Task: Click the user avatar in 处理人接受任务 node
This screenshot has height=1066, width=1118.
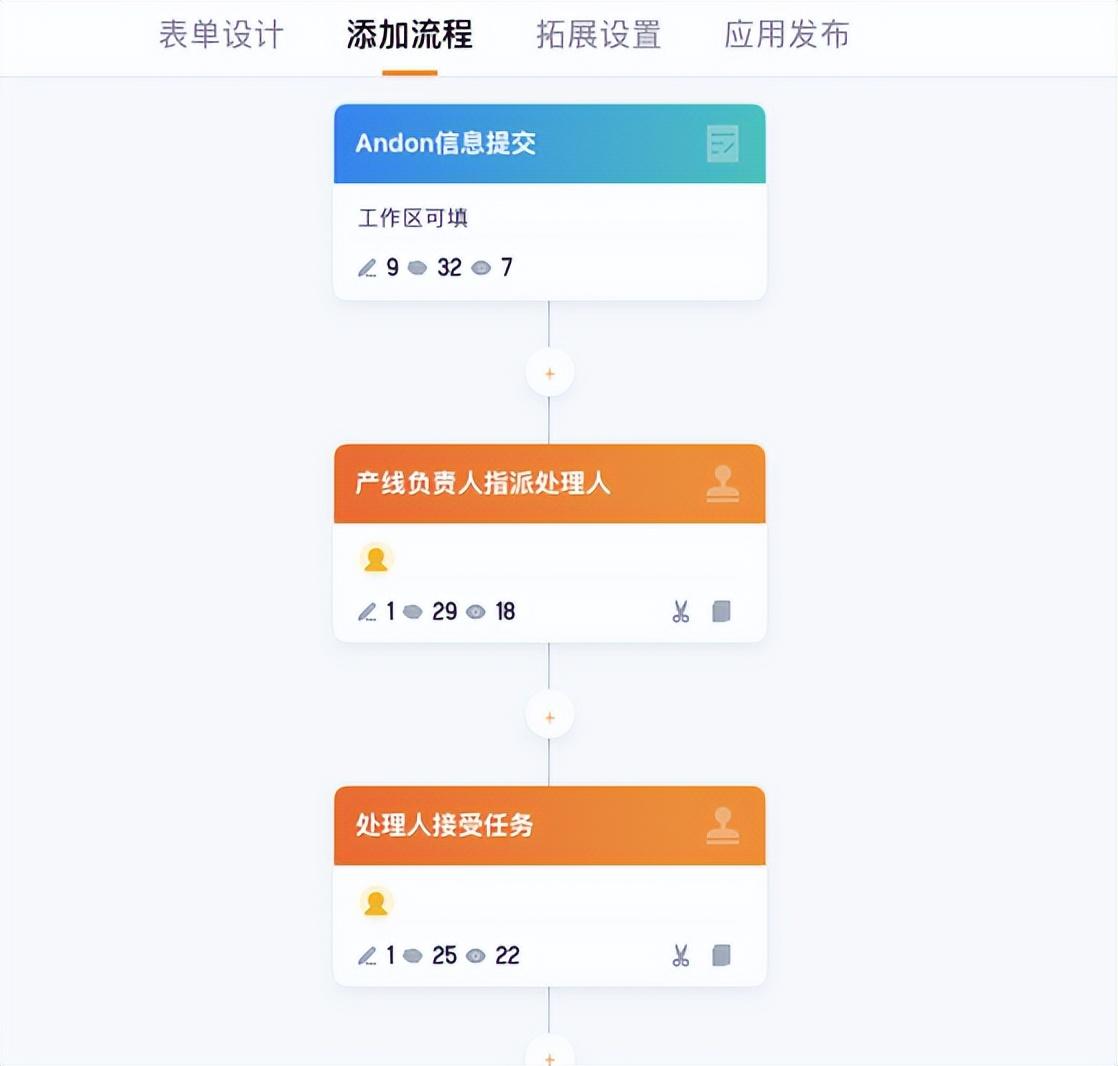Action: click(376, 903)
